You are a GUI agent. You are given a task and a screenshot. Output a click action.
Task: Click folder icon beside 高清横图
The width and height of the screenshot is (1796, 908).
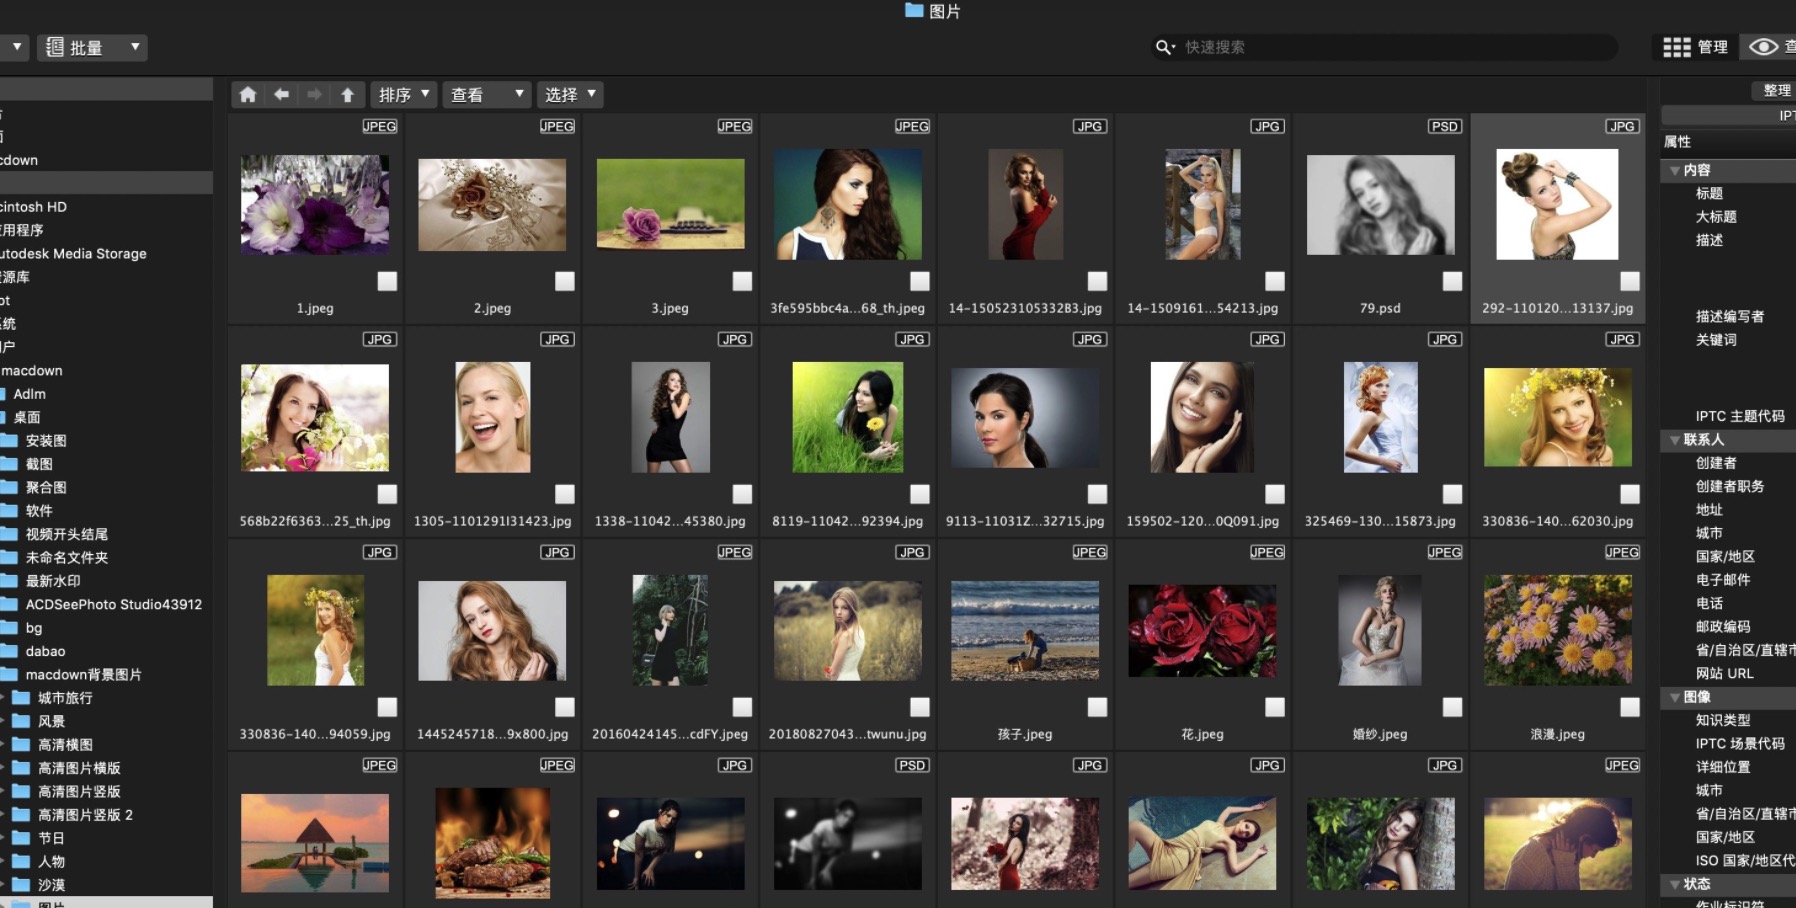21,744
